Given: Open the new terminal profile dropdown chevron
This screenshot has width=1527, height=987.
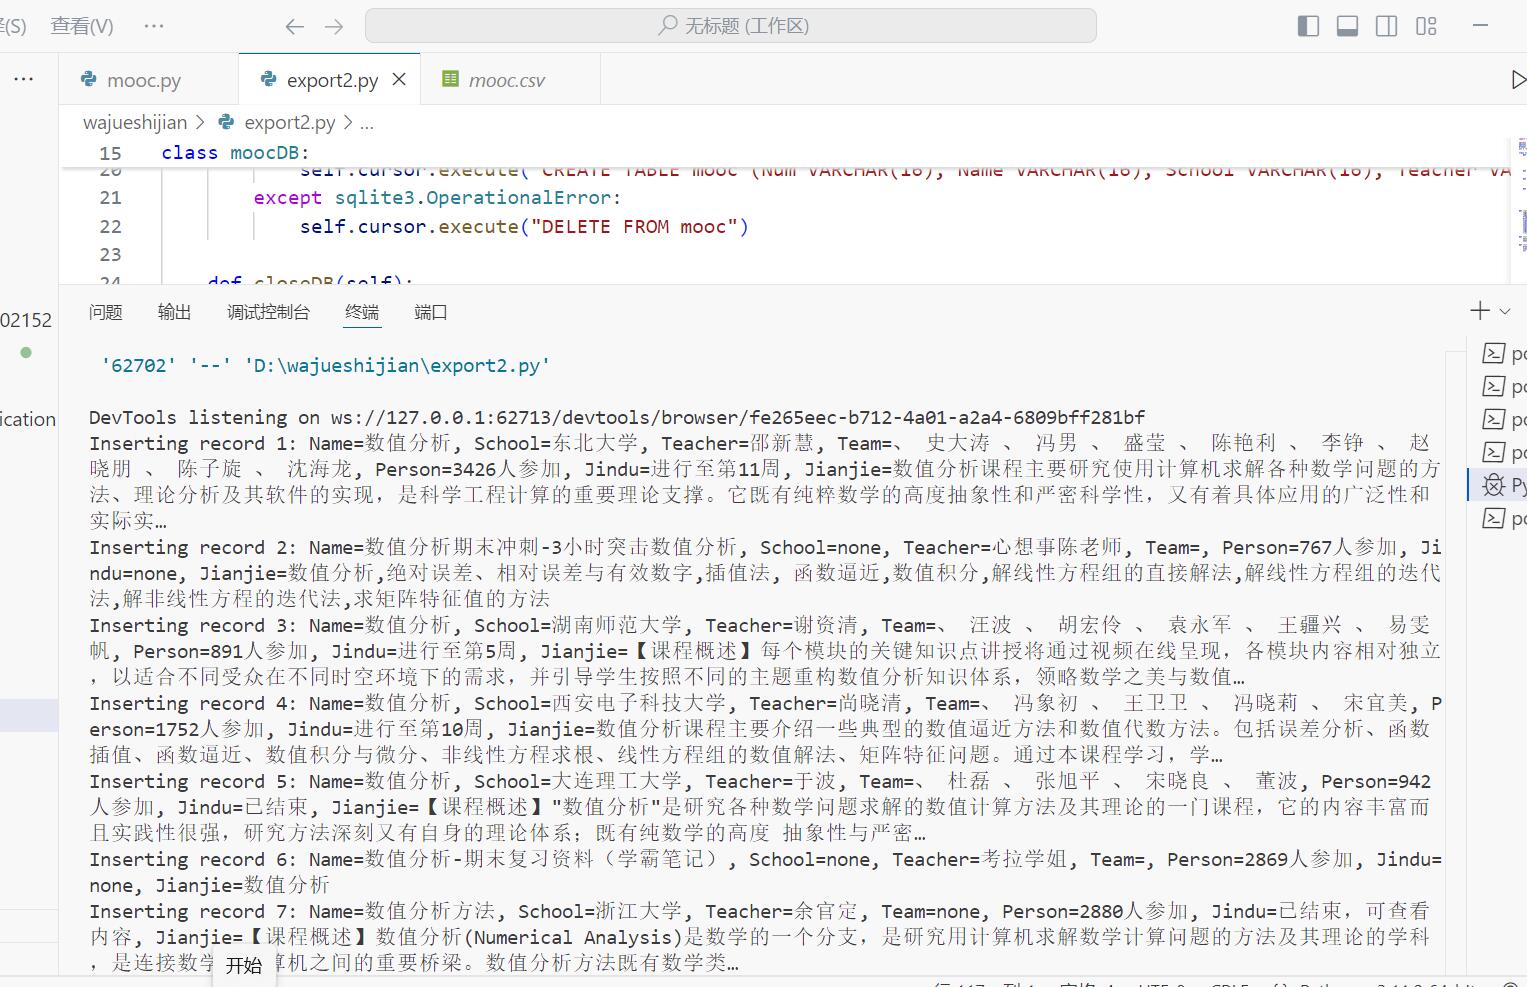Looking at the screenshot, I should point(1505,312).
